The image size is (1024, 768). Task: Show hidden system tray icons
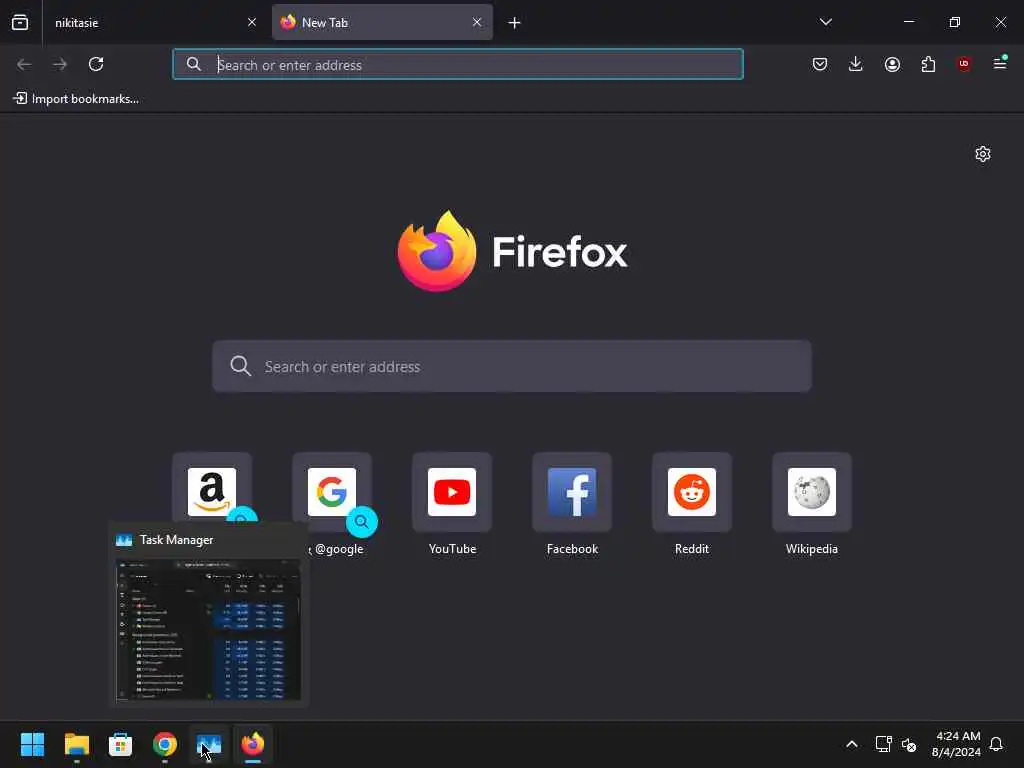click(x=852, y=744)
